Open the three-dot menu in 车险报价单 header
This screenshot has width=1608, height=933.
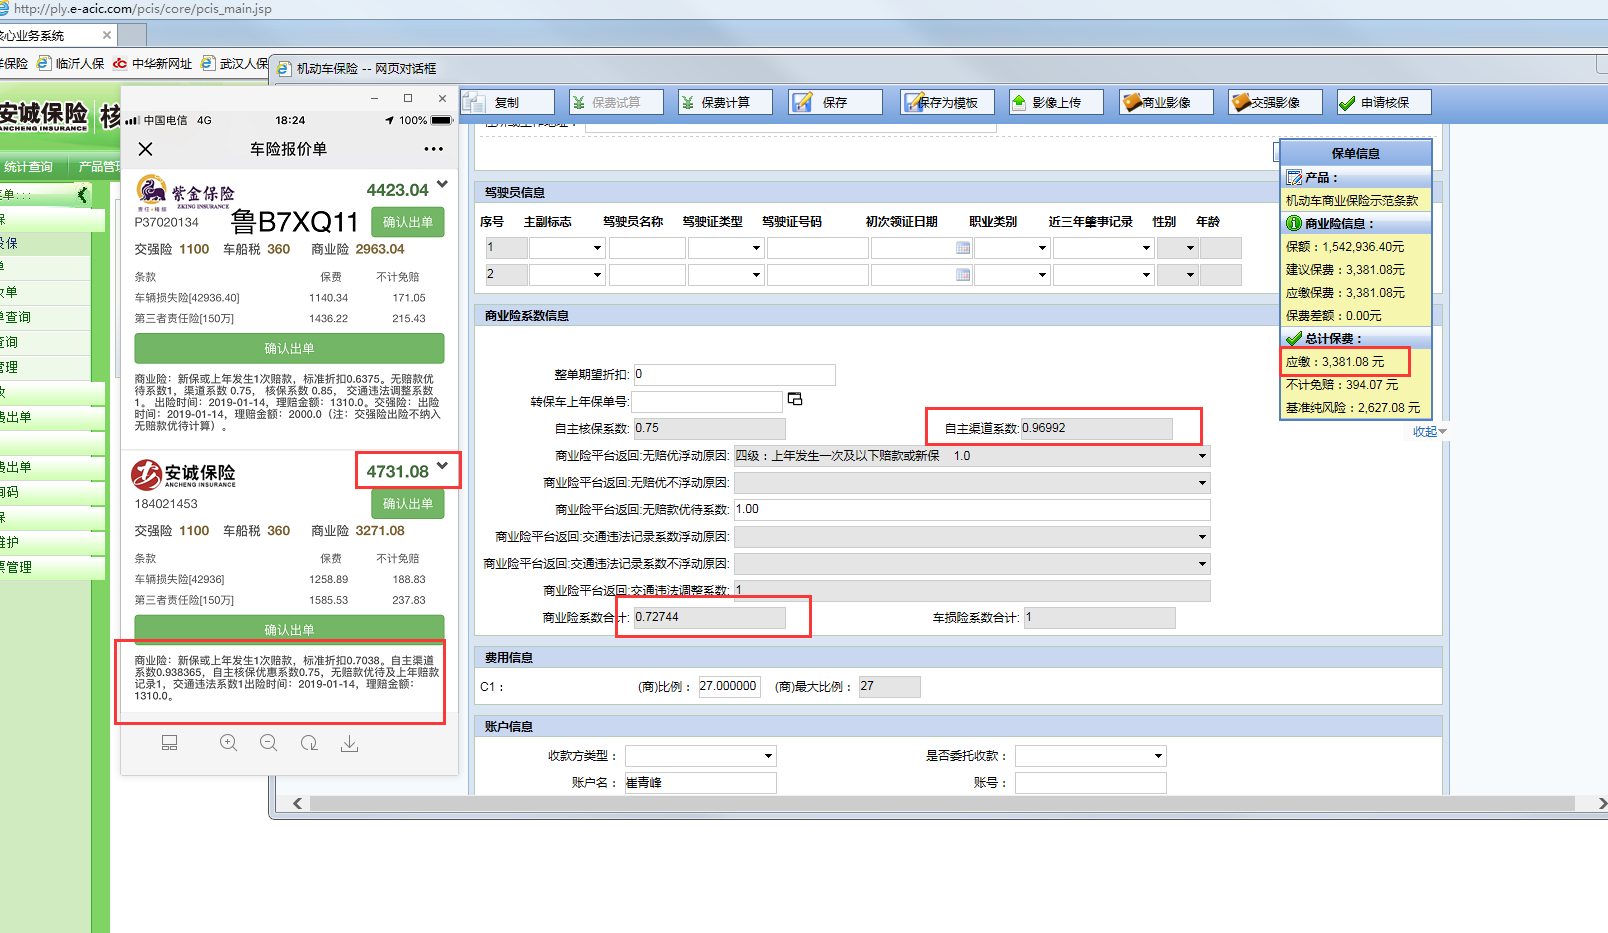[x=433, y=149]
